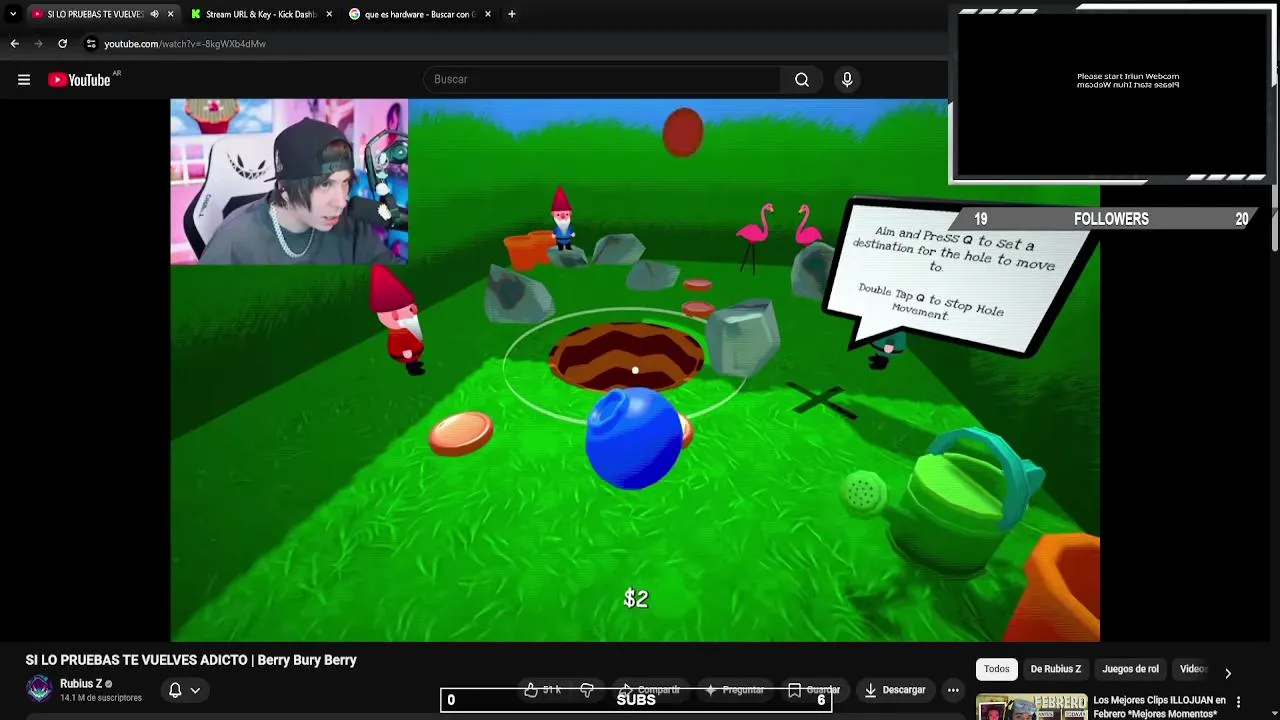This screenshot has width=1280, height=720.
Task: Close the Kick Dashboard tab
Action: (x=329, y=14)
